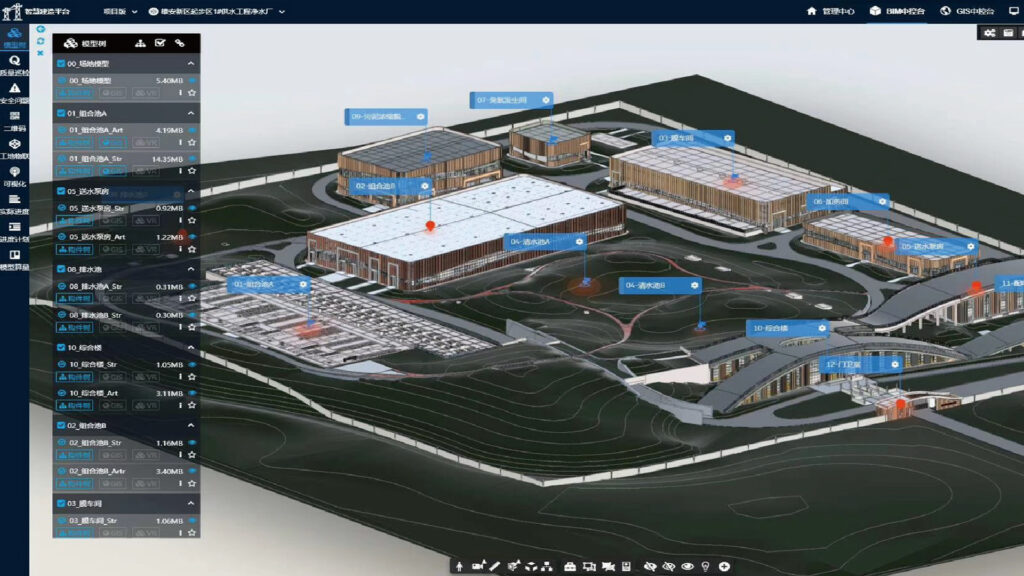
Task: Collapse the 01_组合池A group
Action: click(191, 113)
